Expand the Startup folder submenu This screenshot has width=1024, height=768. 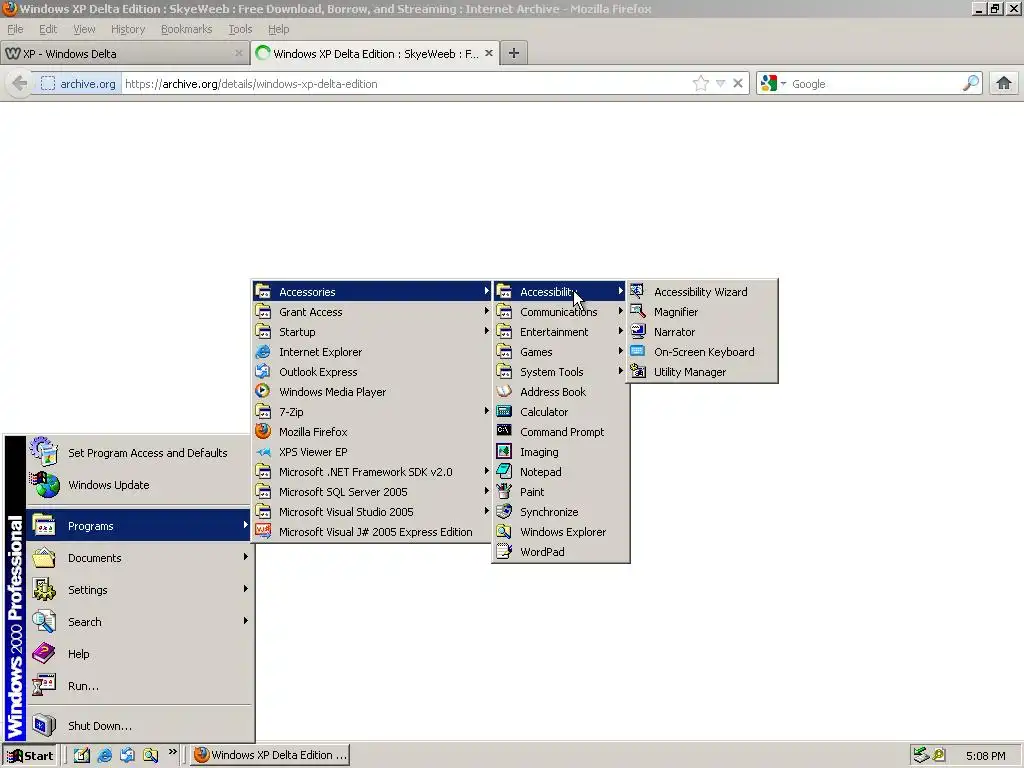pyautogui.click(x=372, y=332)
